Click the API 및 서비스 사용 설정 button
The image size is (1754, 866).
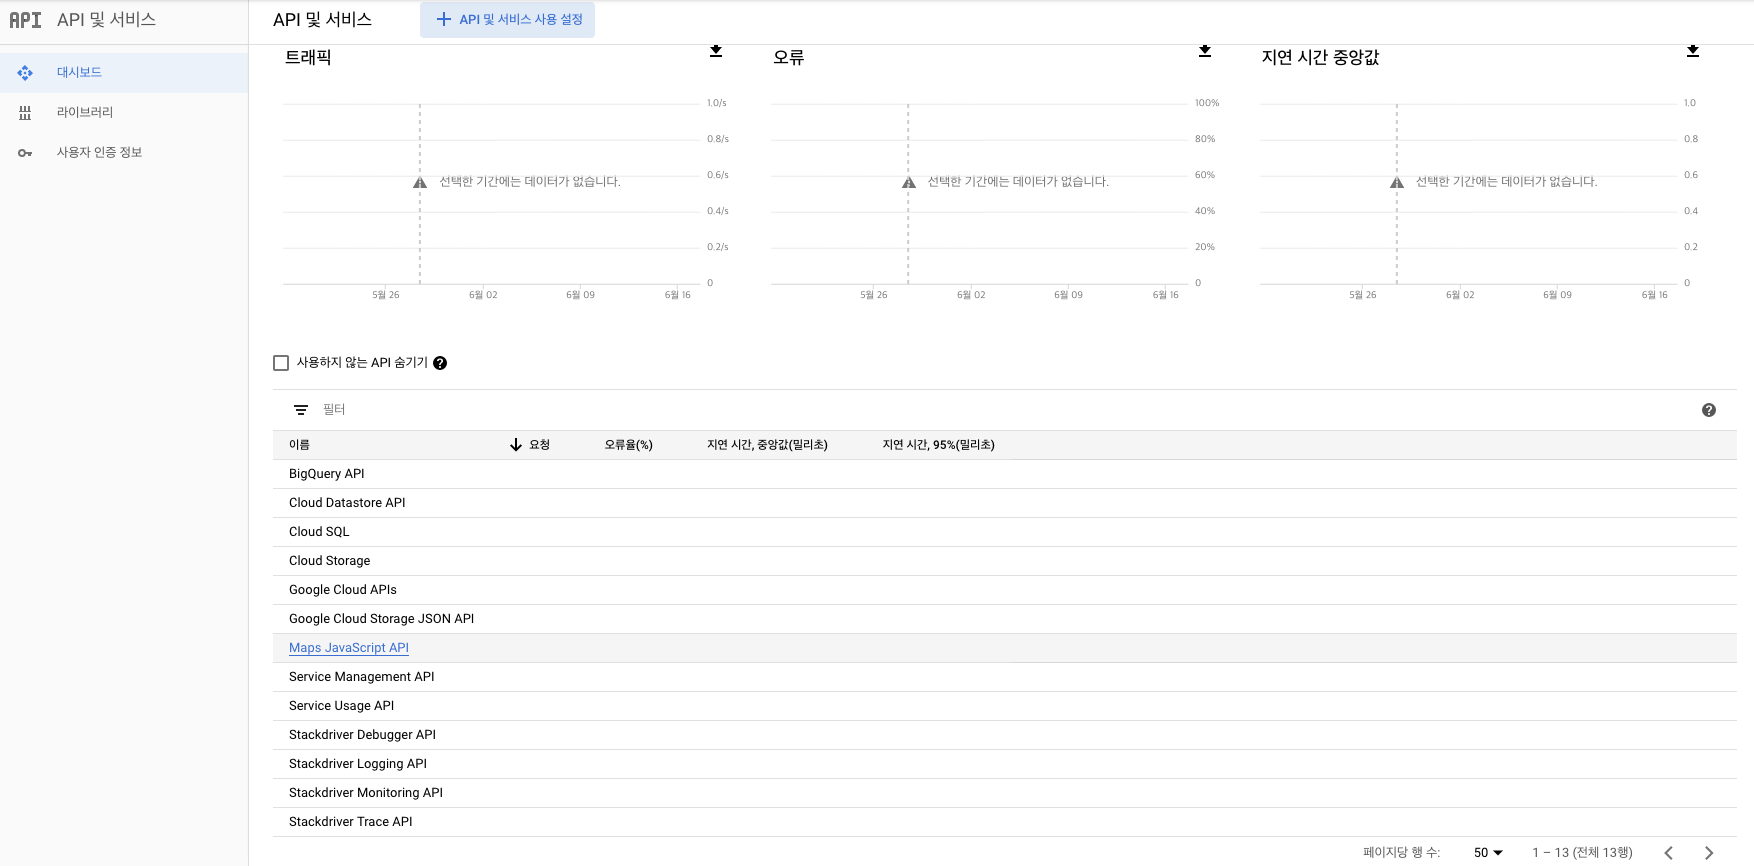click(x=508, y=20)
